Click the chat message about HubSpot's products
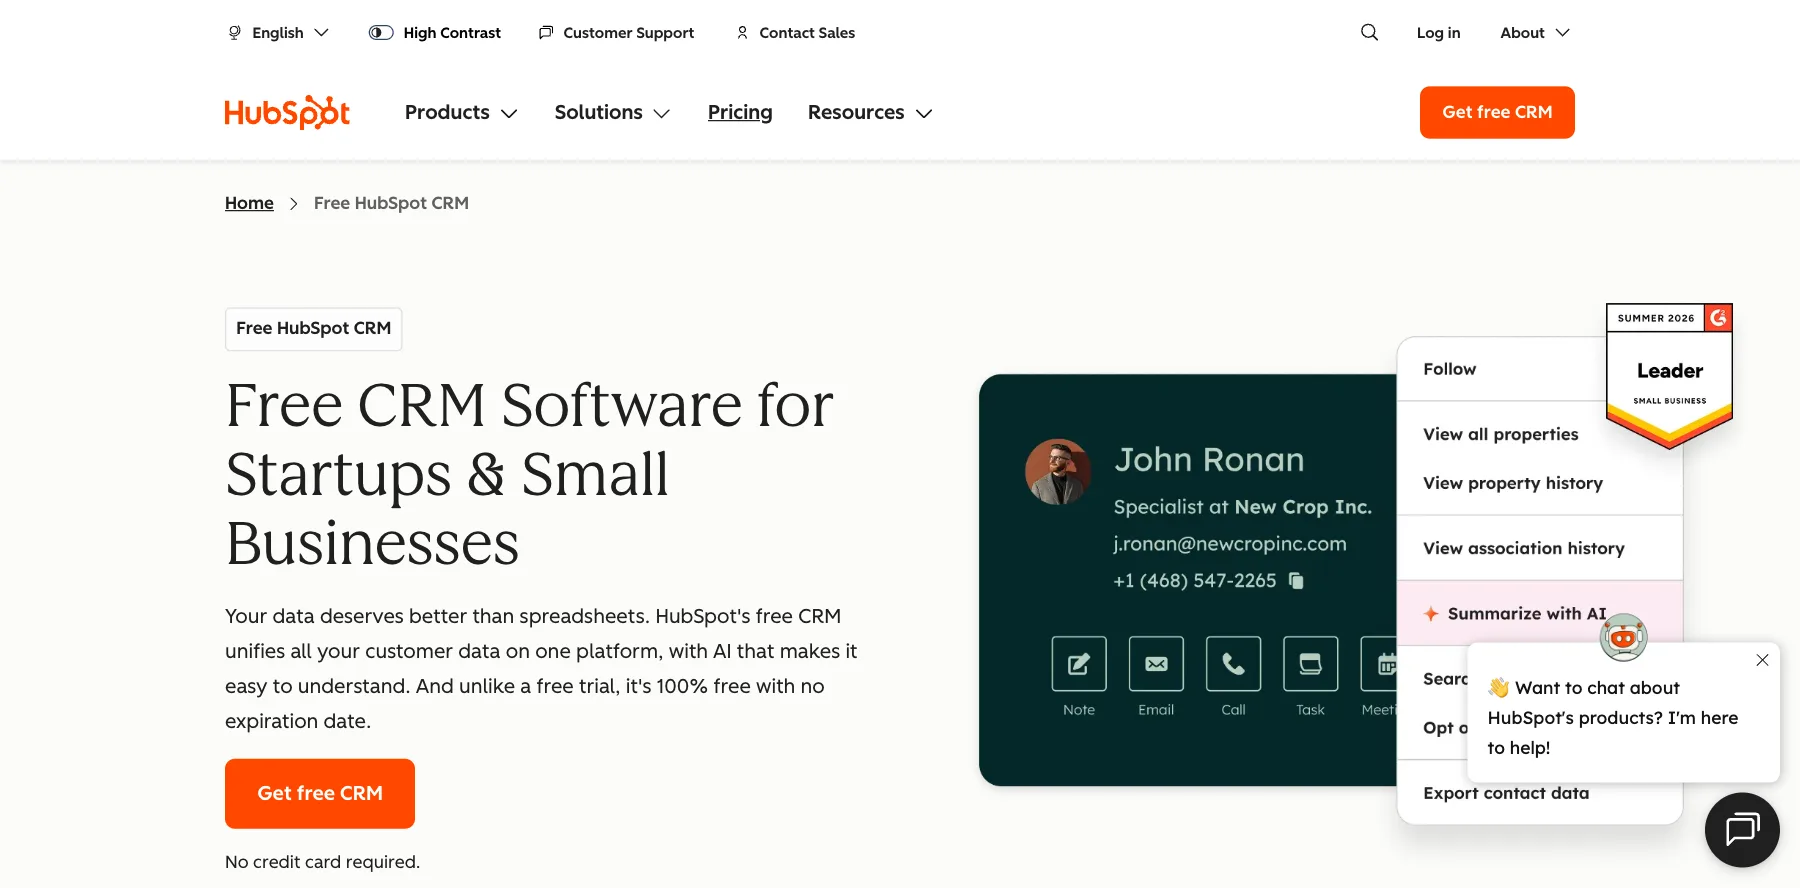 1612,717
